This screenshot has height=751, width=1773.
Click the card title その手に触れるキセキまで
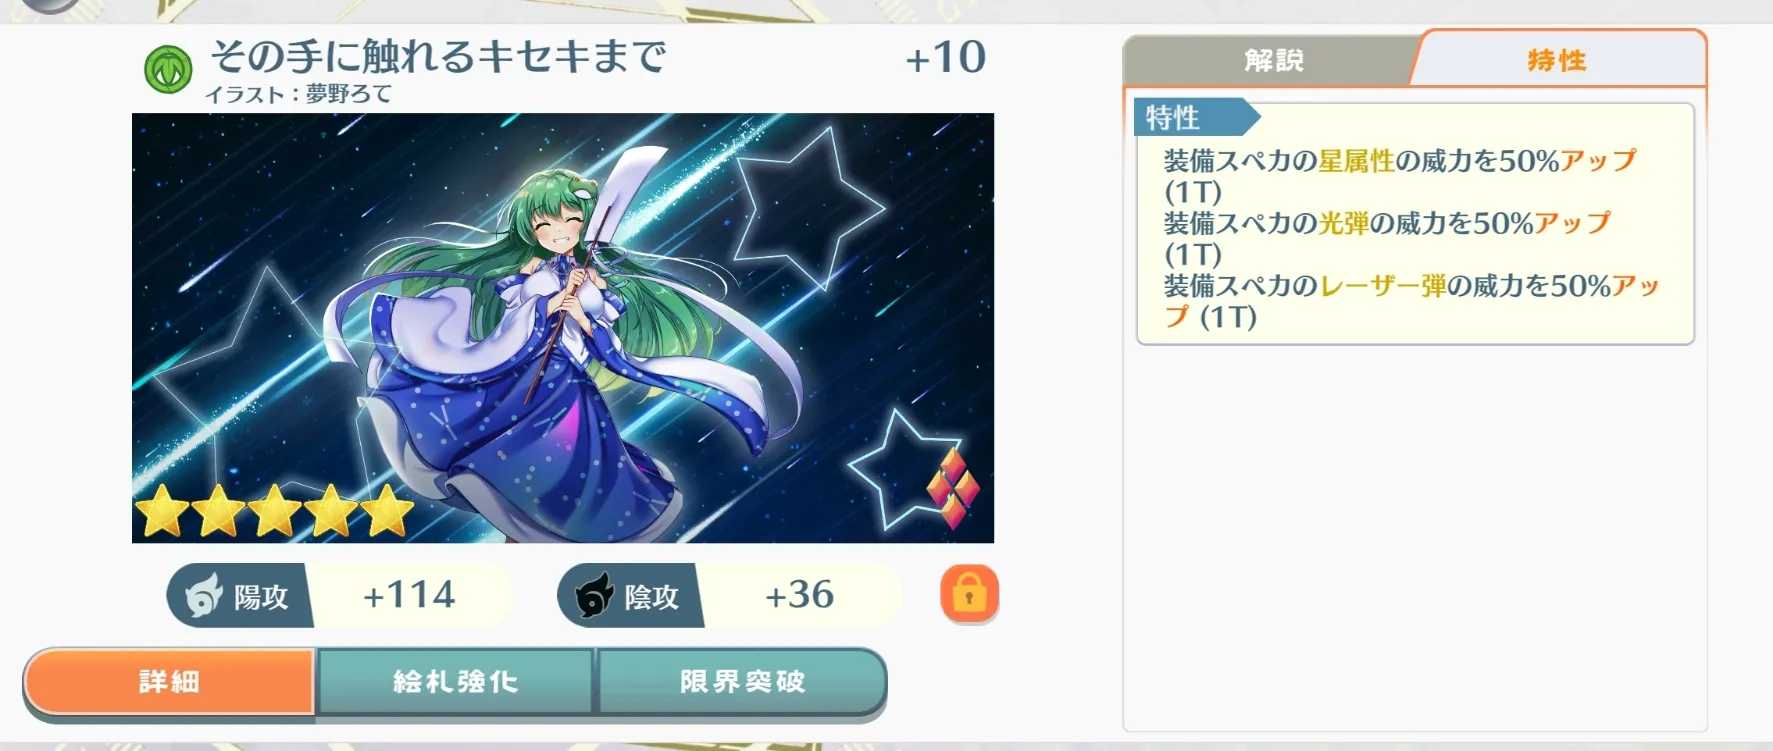[438, 57]
